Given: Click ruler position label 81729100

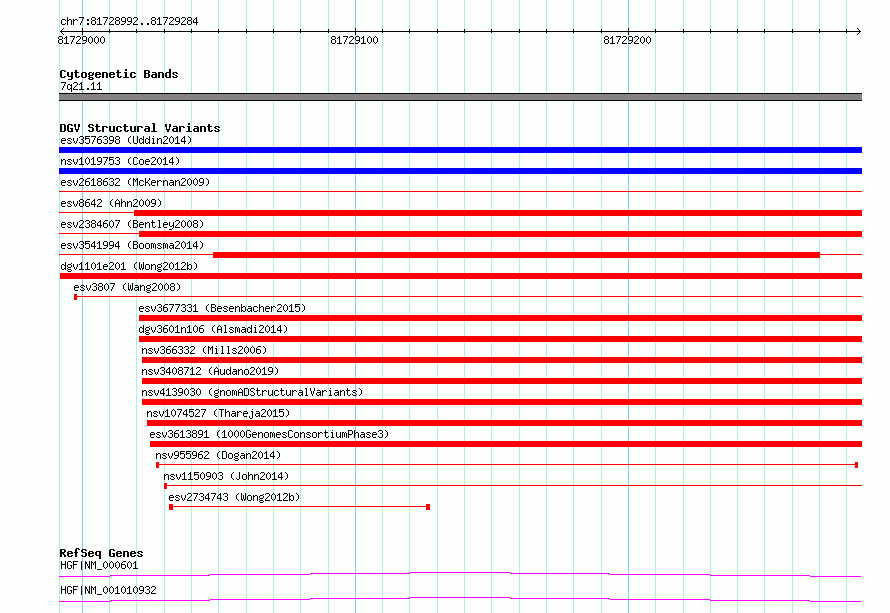Looking at the screenshot, I should (354, 40).
